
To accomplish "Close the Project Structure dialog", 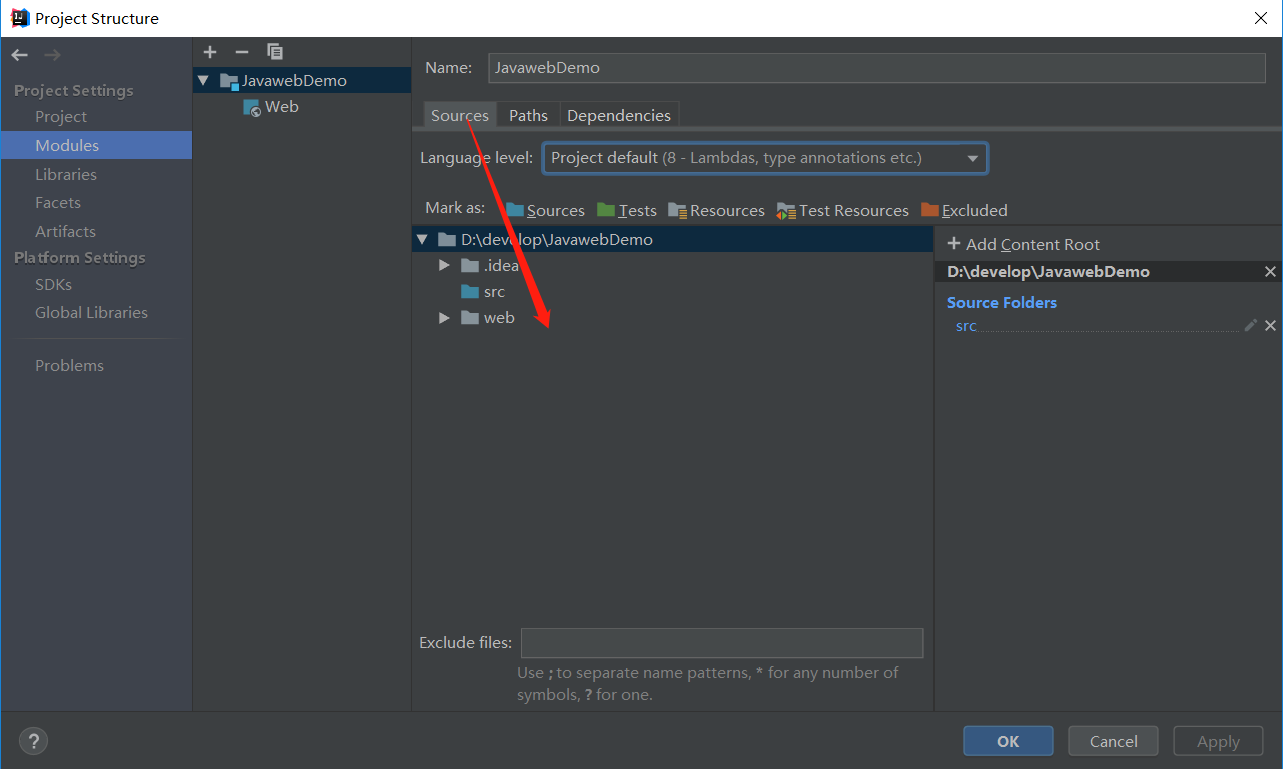I will coord(1260,18).
